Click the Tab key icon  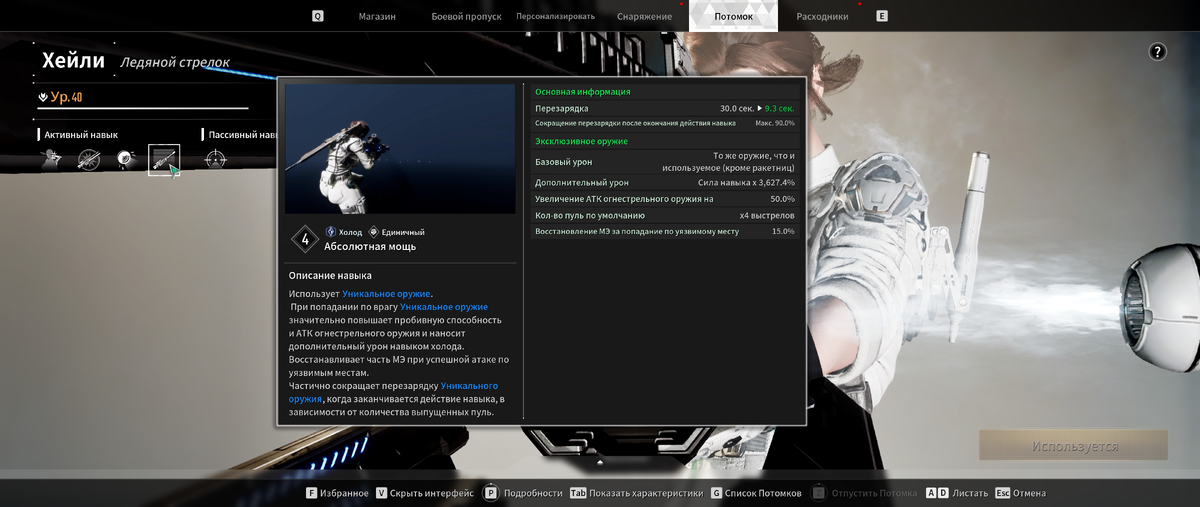pos(578,493)
